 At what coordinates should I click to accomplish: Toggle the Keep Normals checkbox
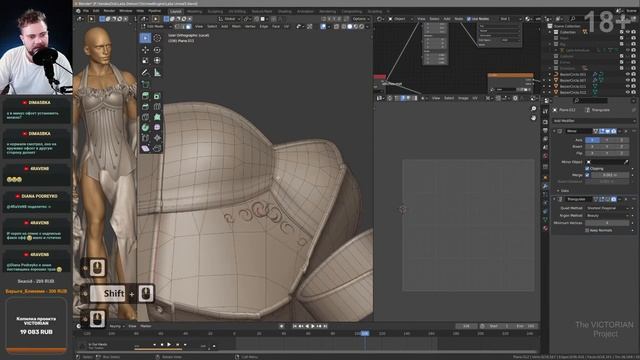tap(587, 230)
